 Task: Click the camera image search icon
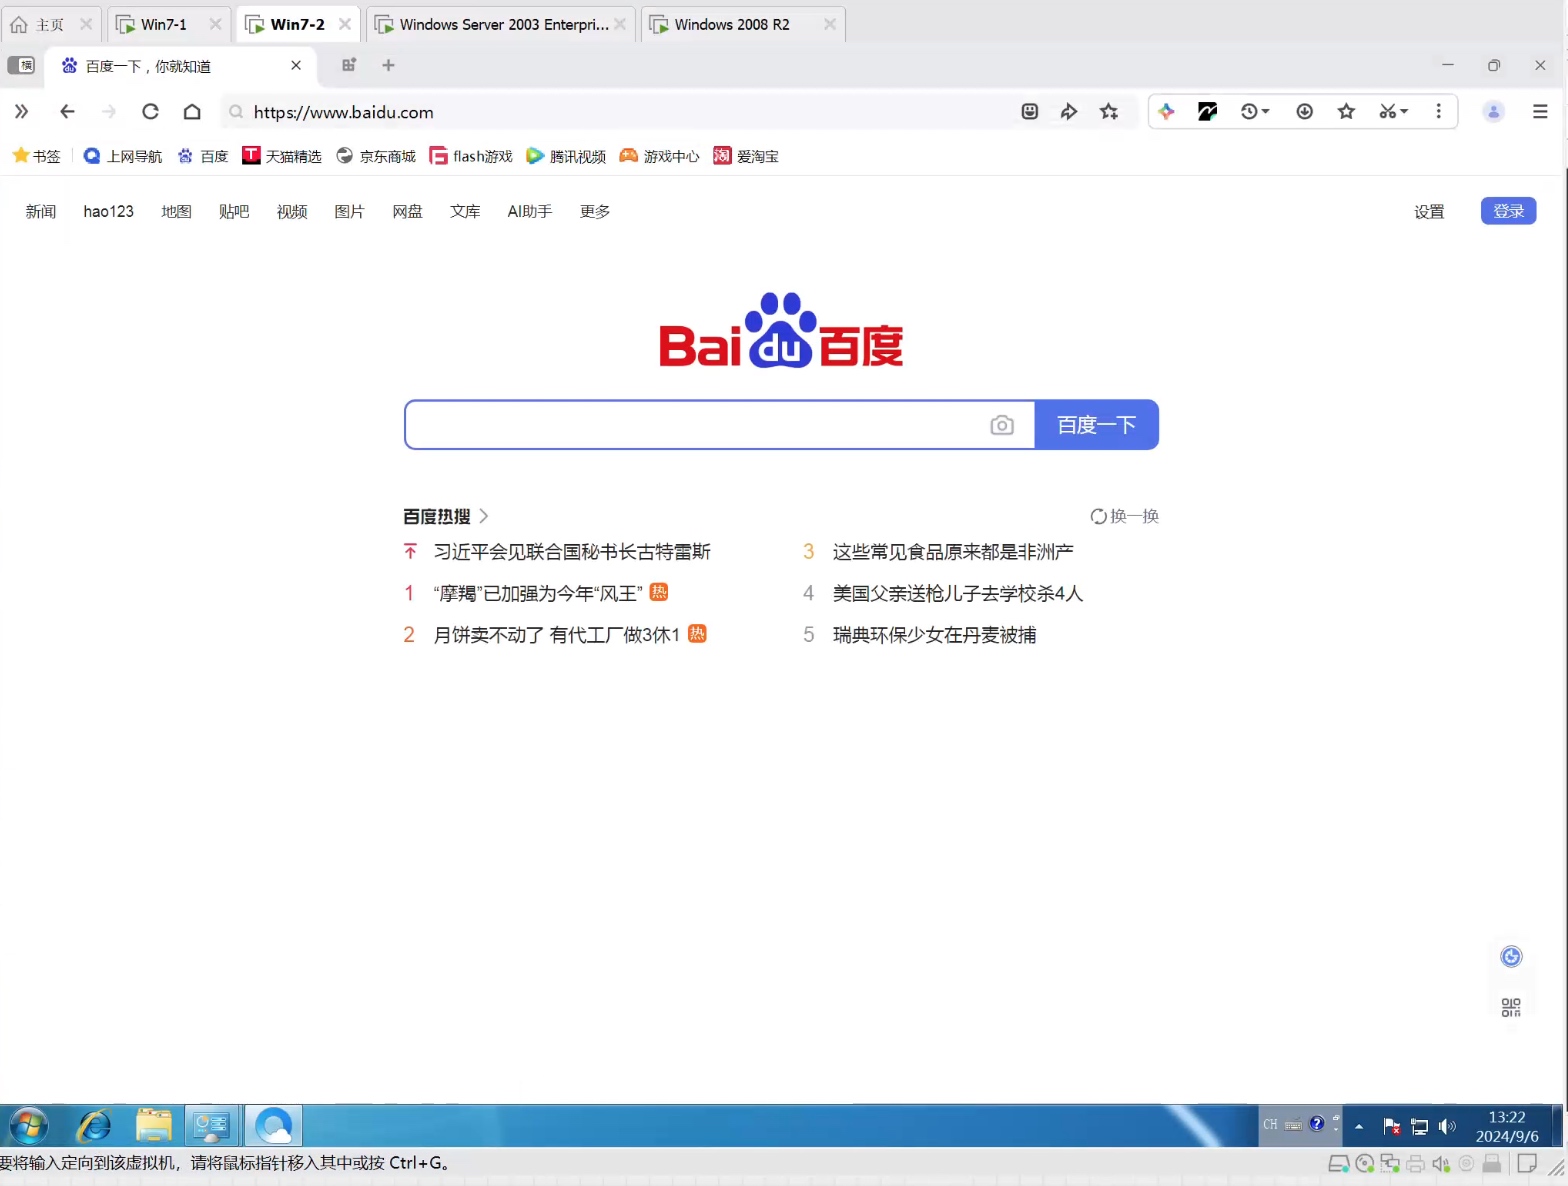pyautogui.click(x=1001, y=426)
